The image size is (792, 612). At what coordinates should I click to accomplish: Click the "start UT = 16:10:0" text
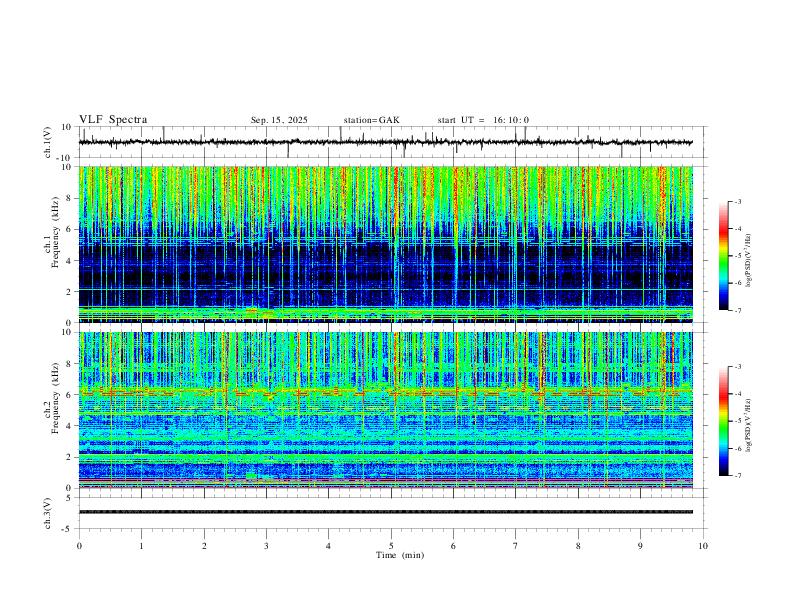(483, 120)
